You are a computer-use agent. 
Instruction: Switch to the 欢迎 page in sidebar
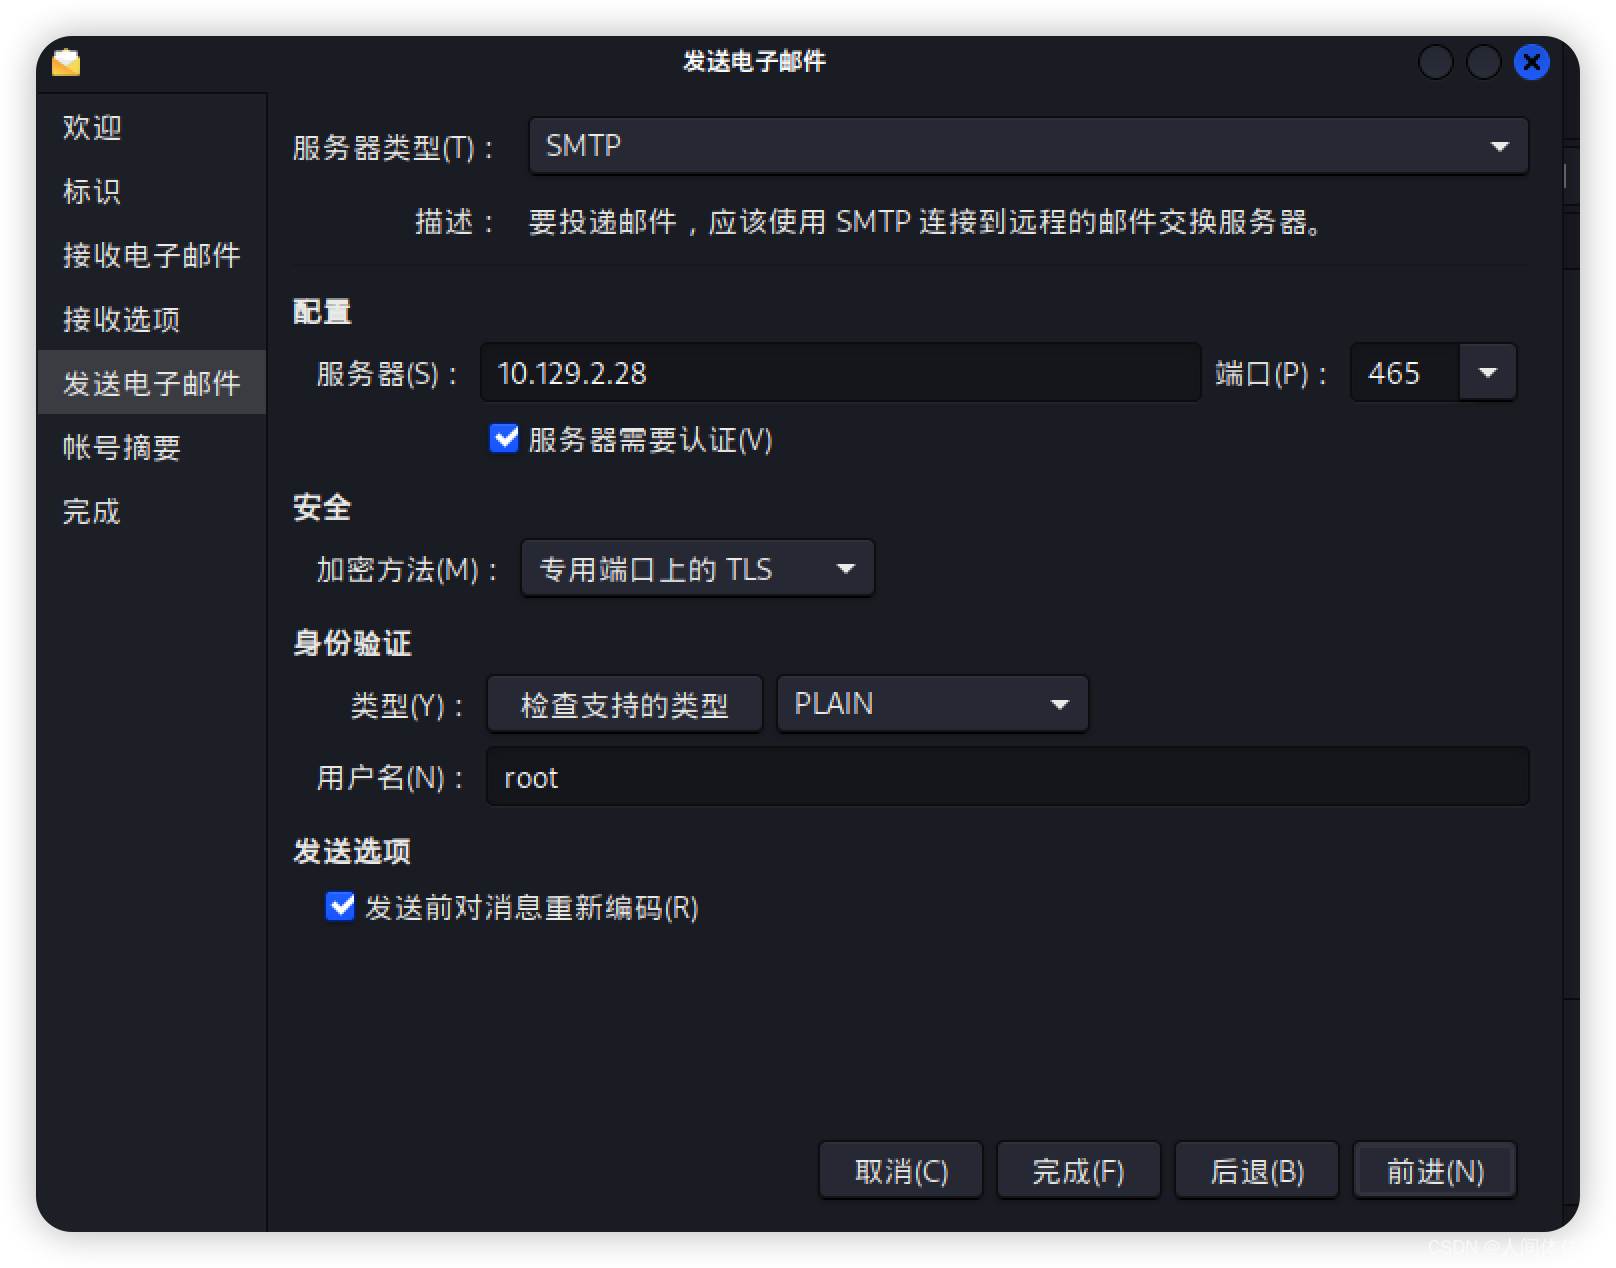(x=91, y=127)
